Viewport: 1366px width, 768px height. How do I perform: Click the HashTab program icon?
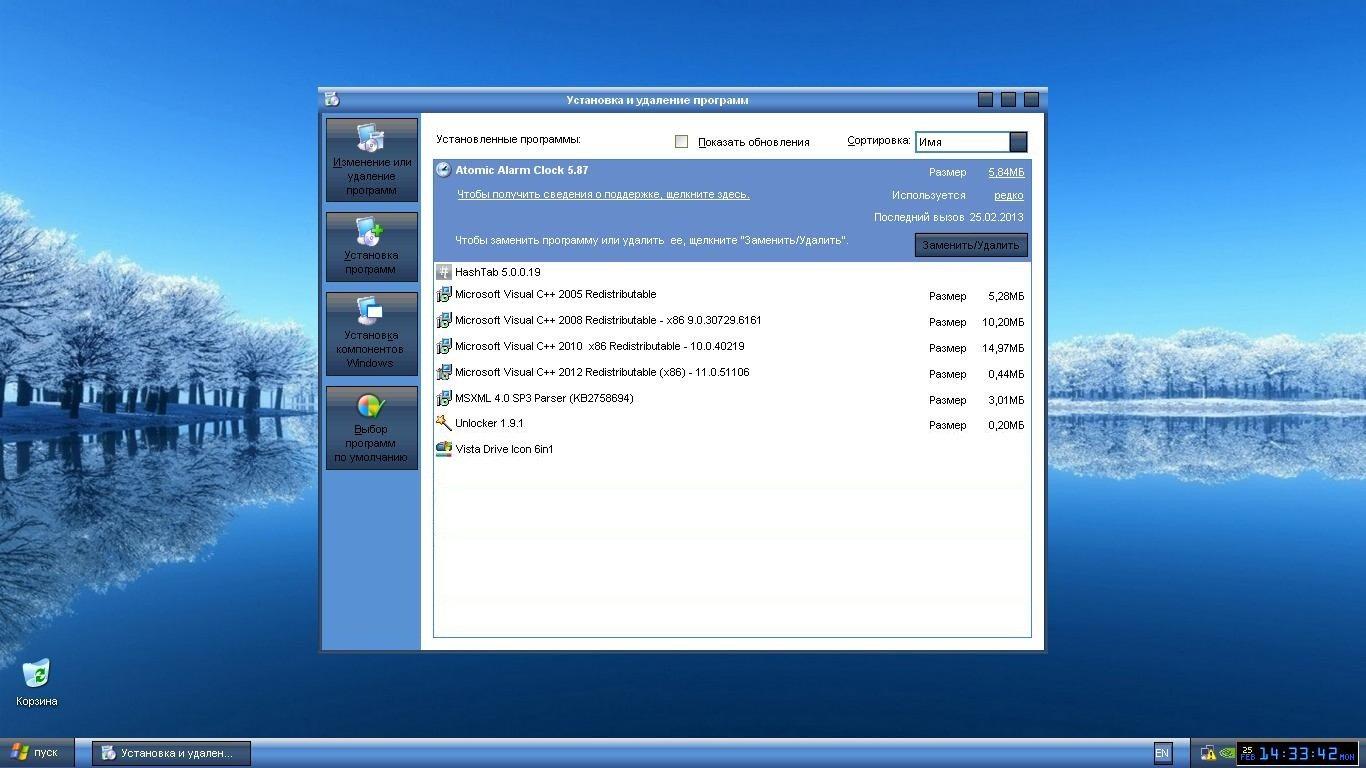[x=444, y=272]
